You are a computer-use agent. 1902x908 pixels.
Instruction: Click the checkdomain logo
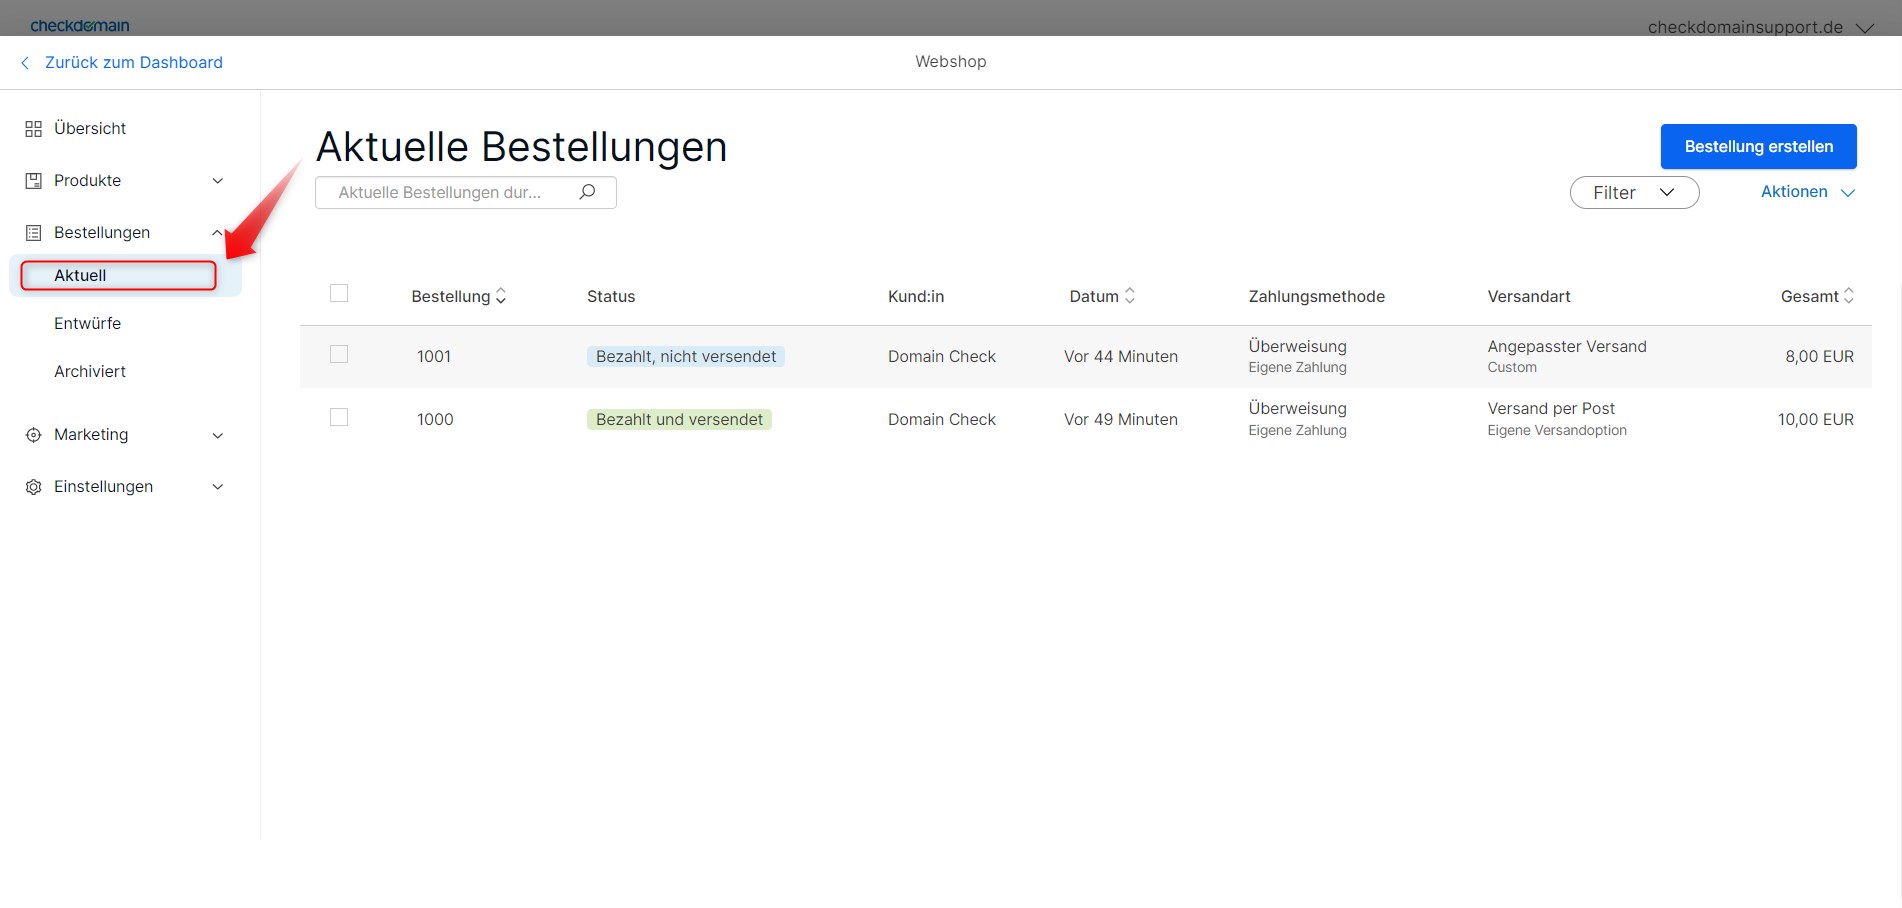point(80,25)
